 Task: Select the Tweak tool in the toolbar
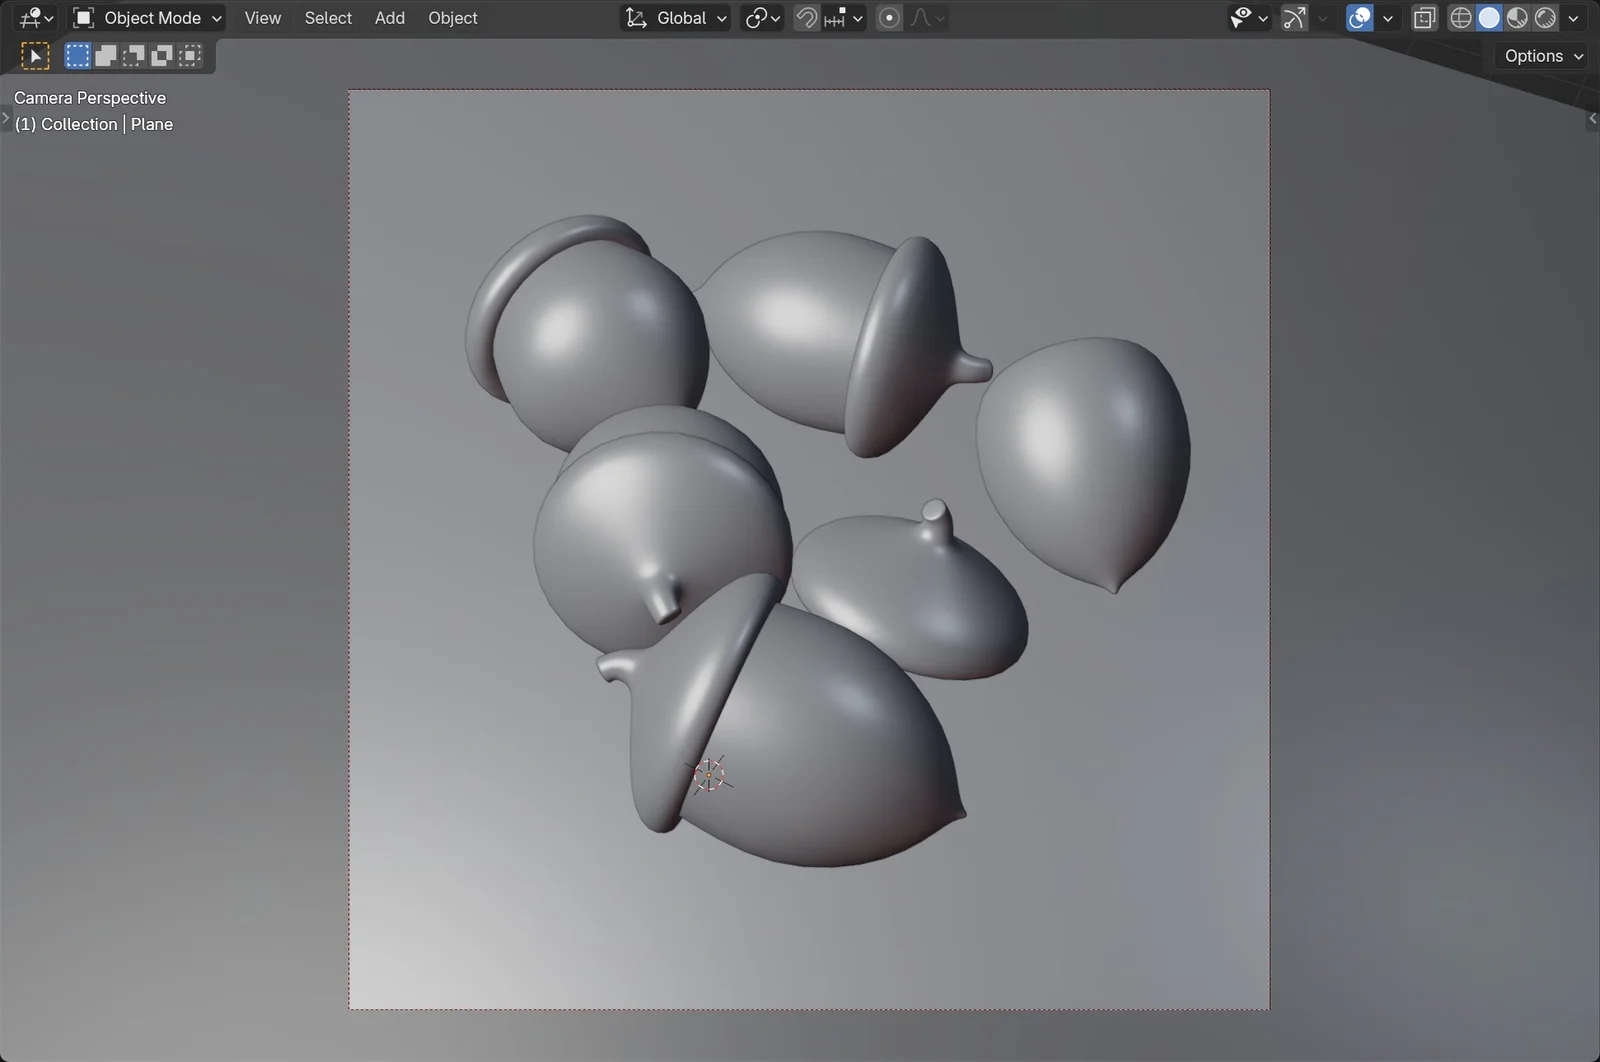35,55
